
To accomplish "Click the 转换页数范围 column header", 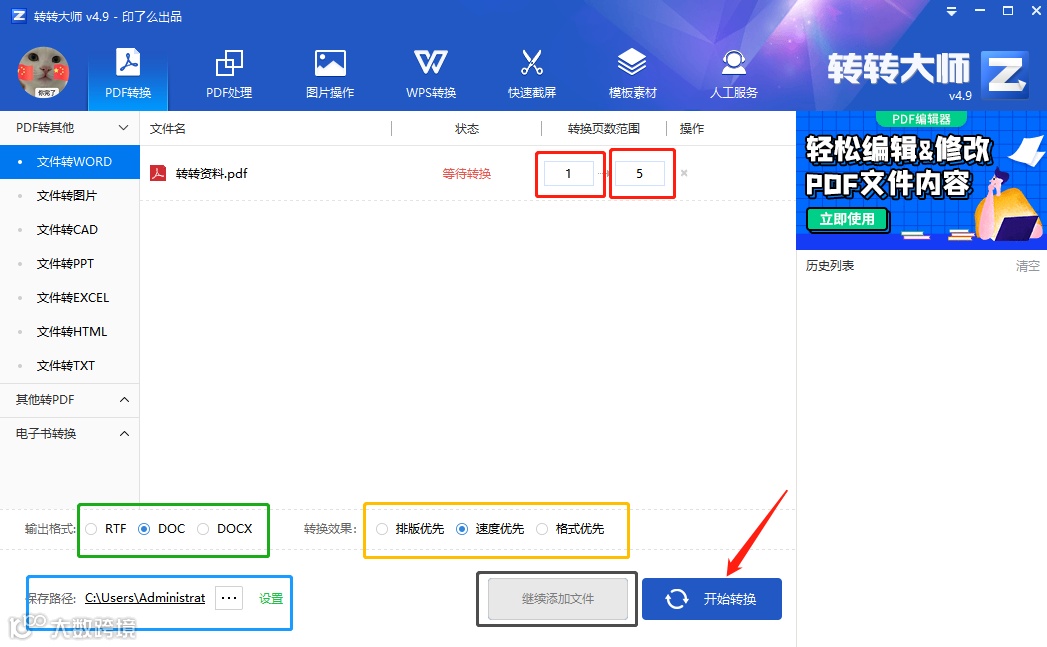I will tap(604, 128).
